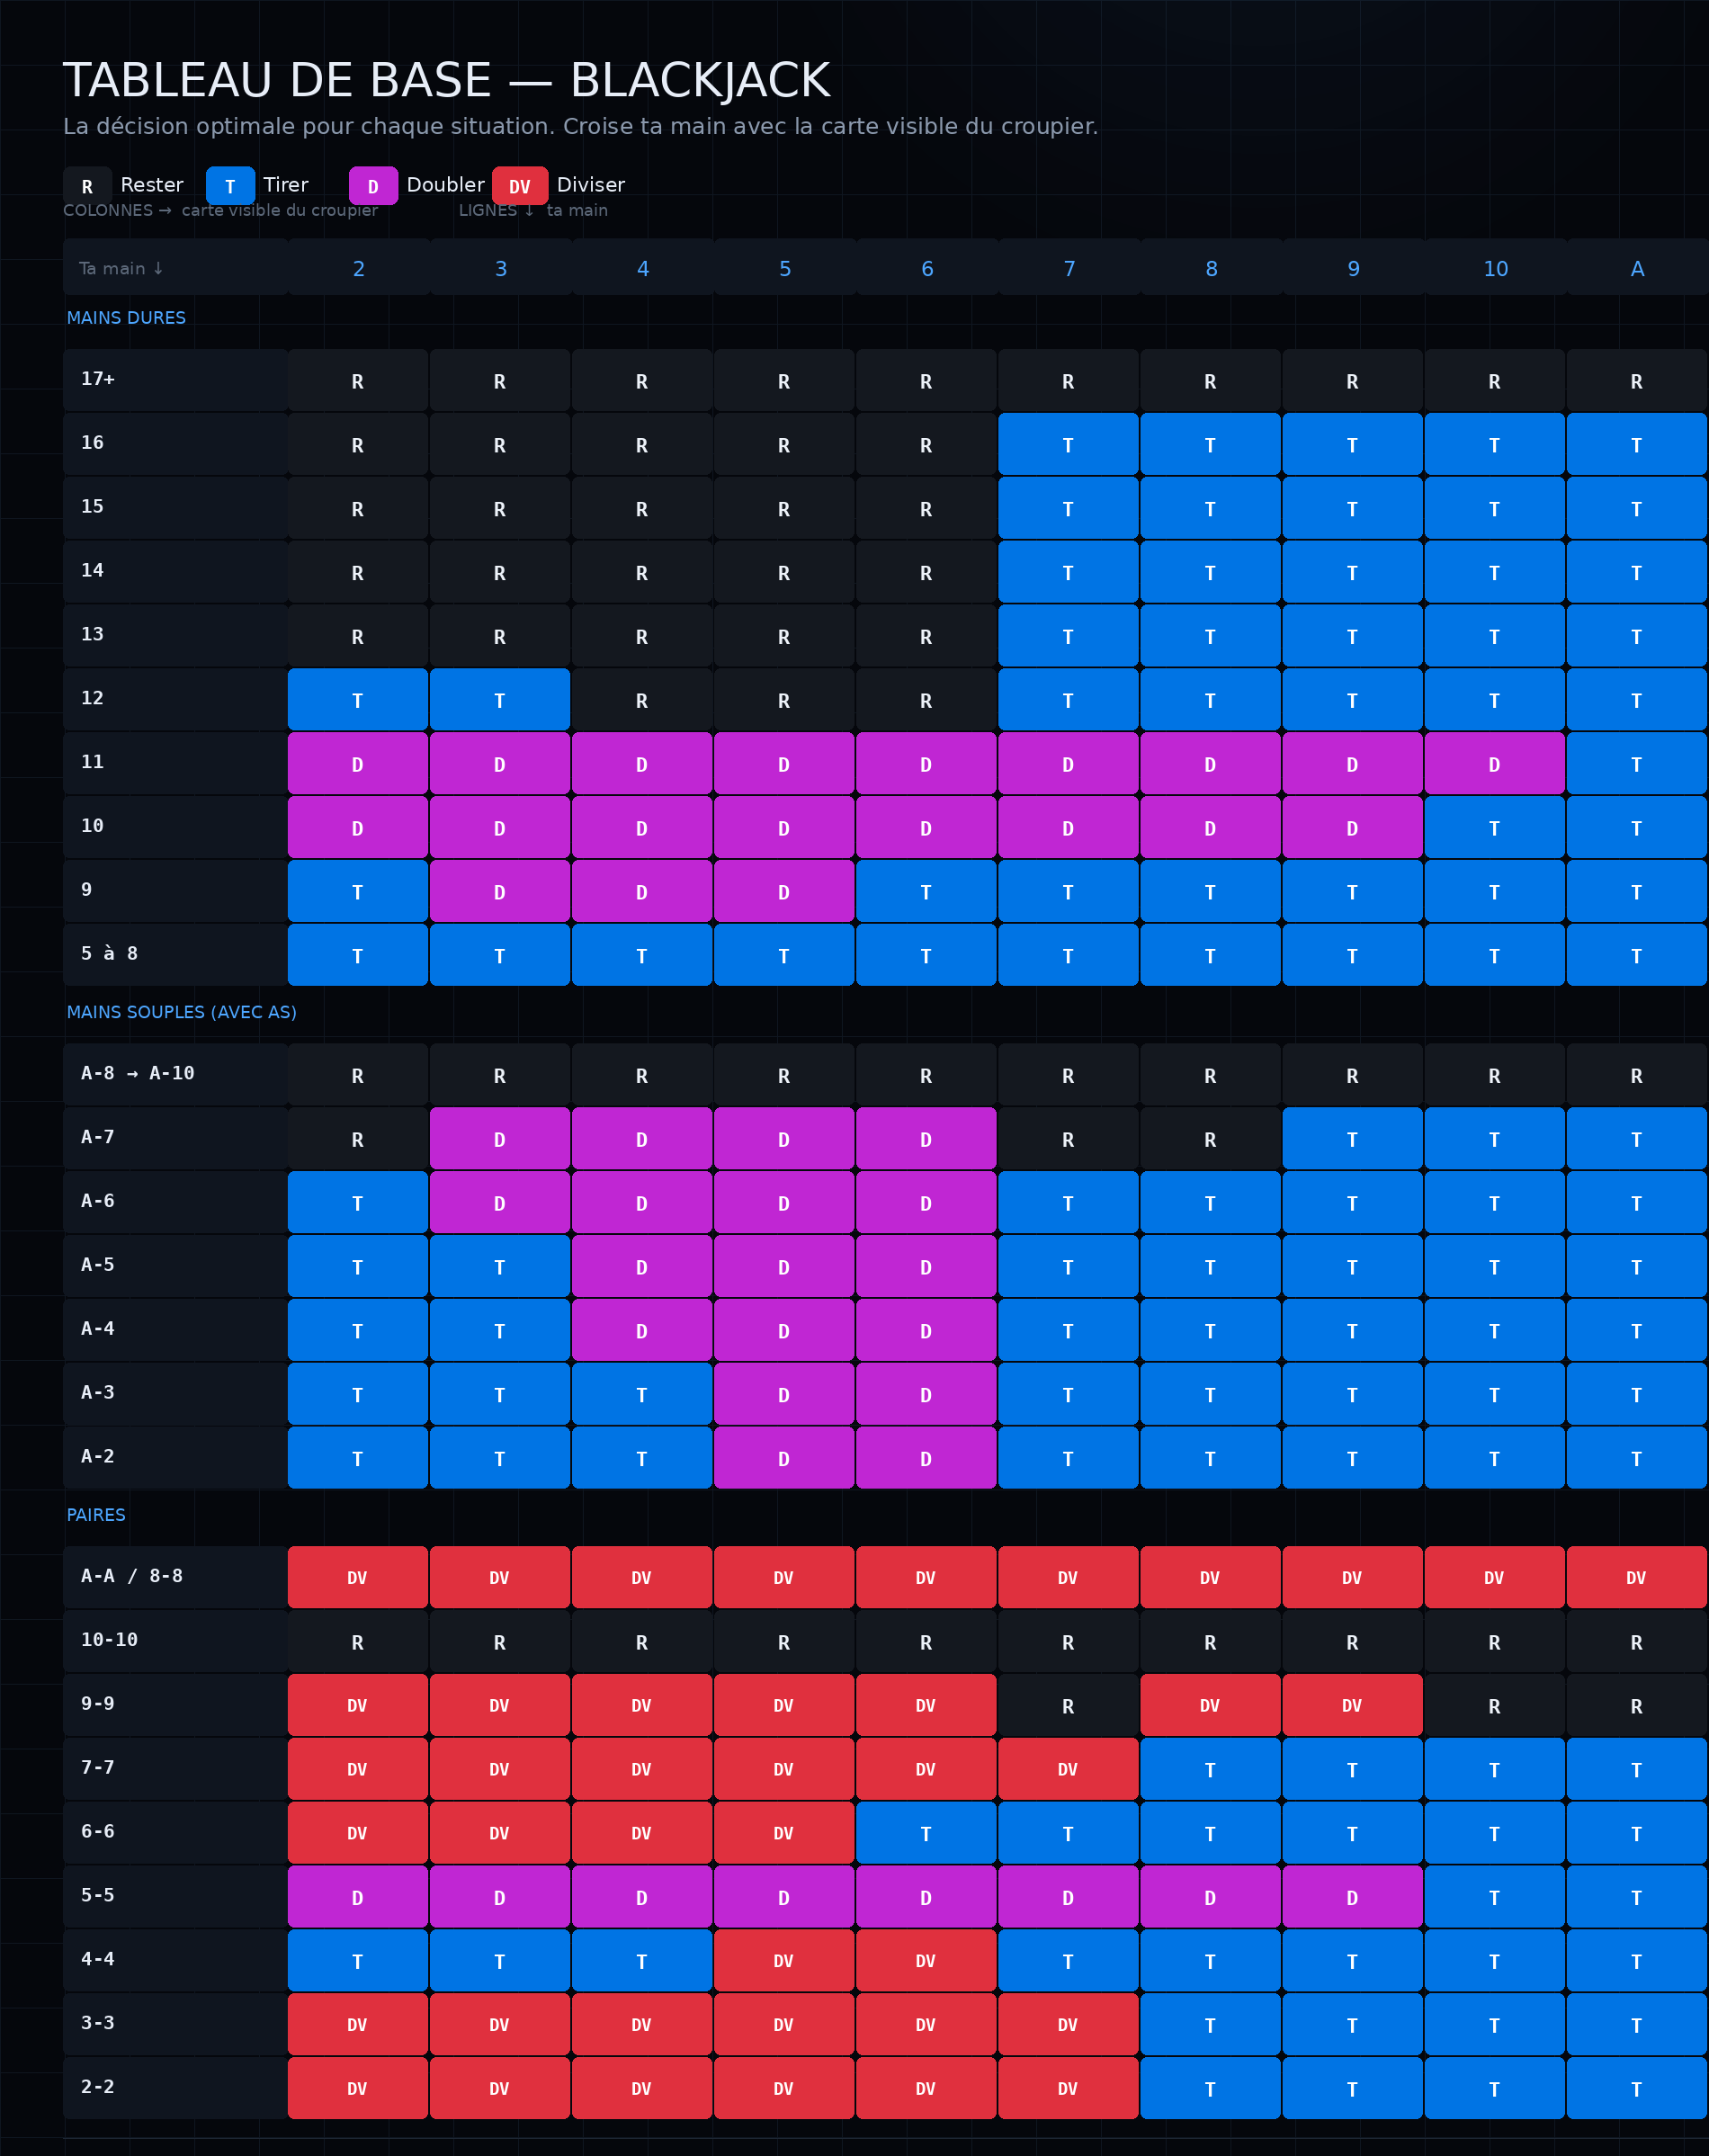Click the DV cell for A-A / 8-8 against dealer A
This screenshot has width=1709, height=2156.
pyautogui.click(x=1636, y=1577)
